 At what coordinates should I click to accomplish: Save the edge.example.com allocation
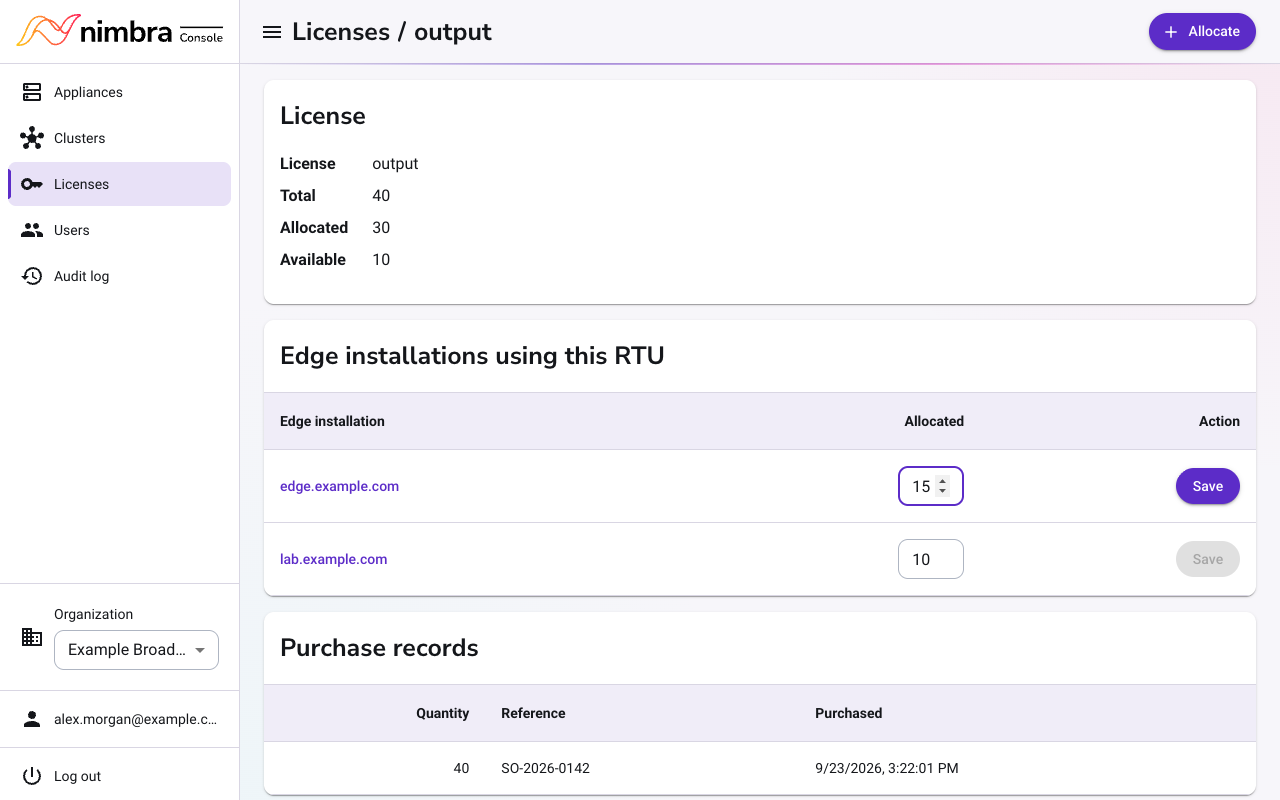point(1208,486)
